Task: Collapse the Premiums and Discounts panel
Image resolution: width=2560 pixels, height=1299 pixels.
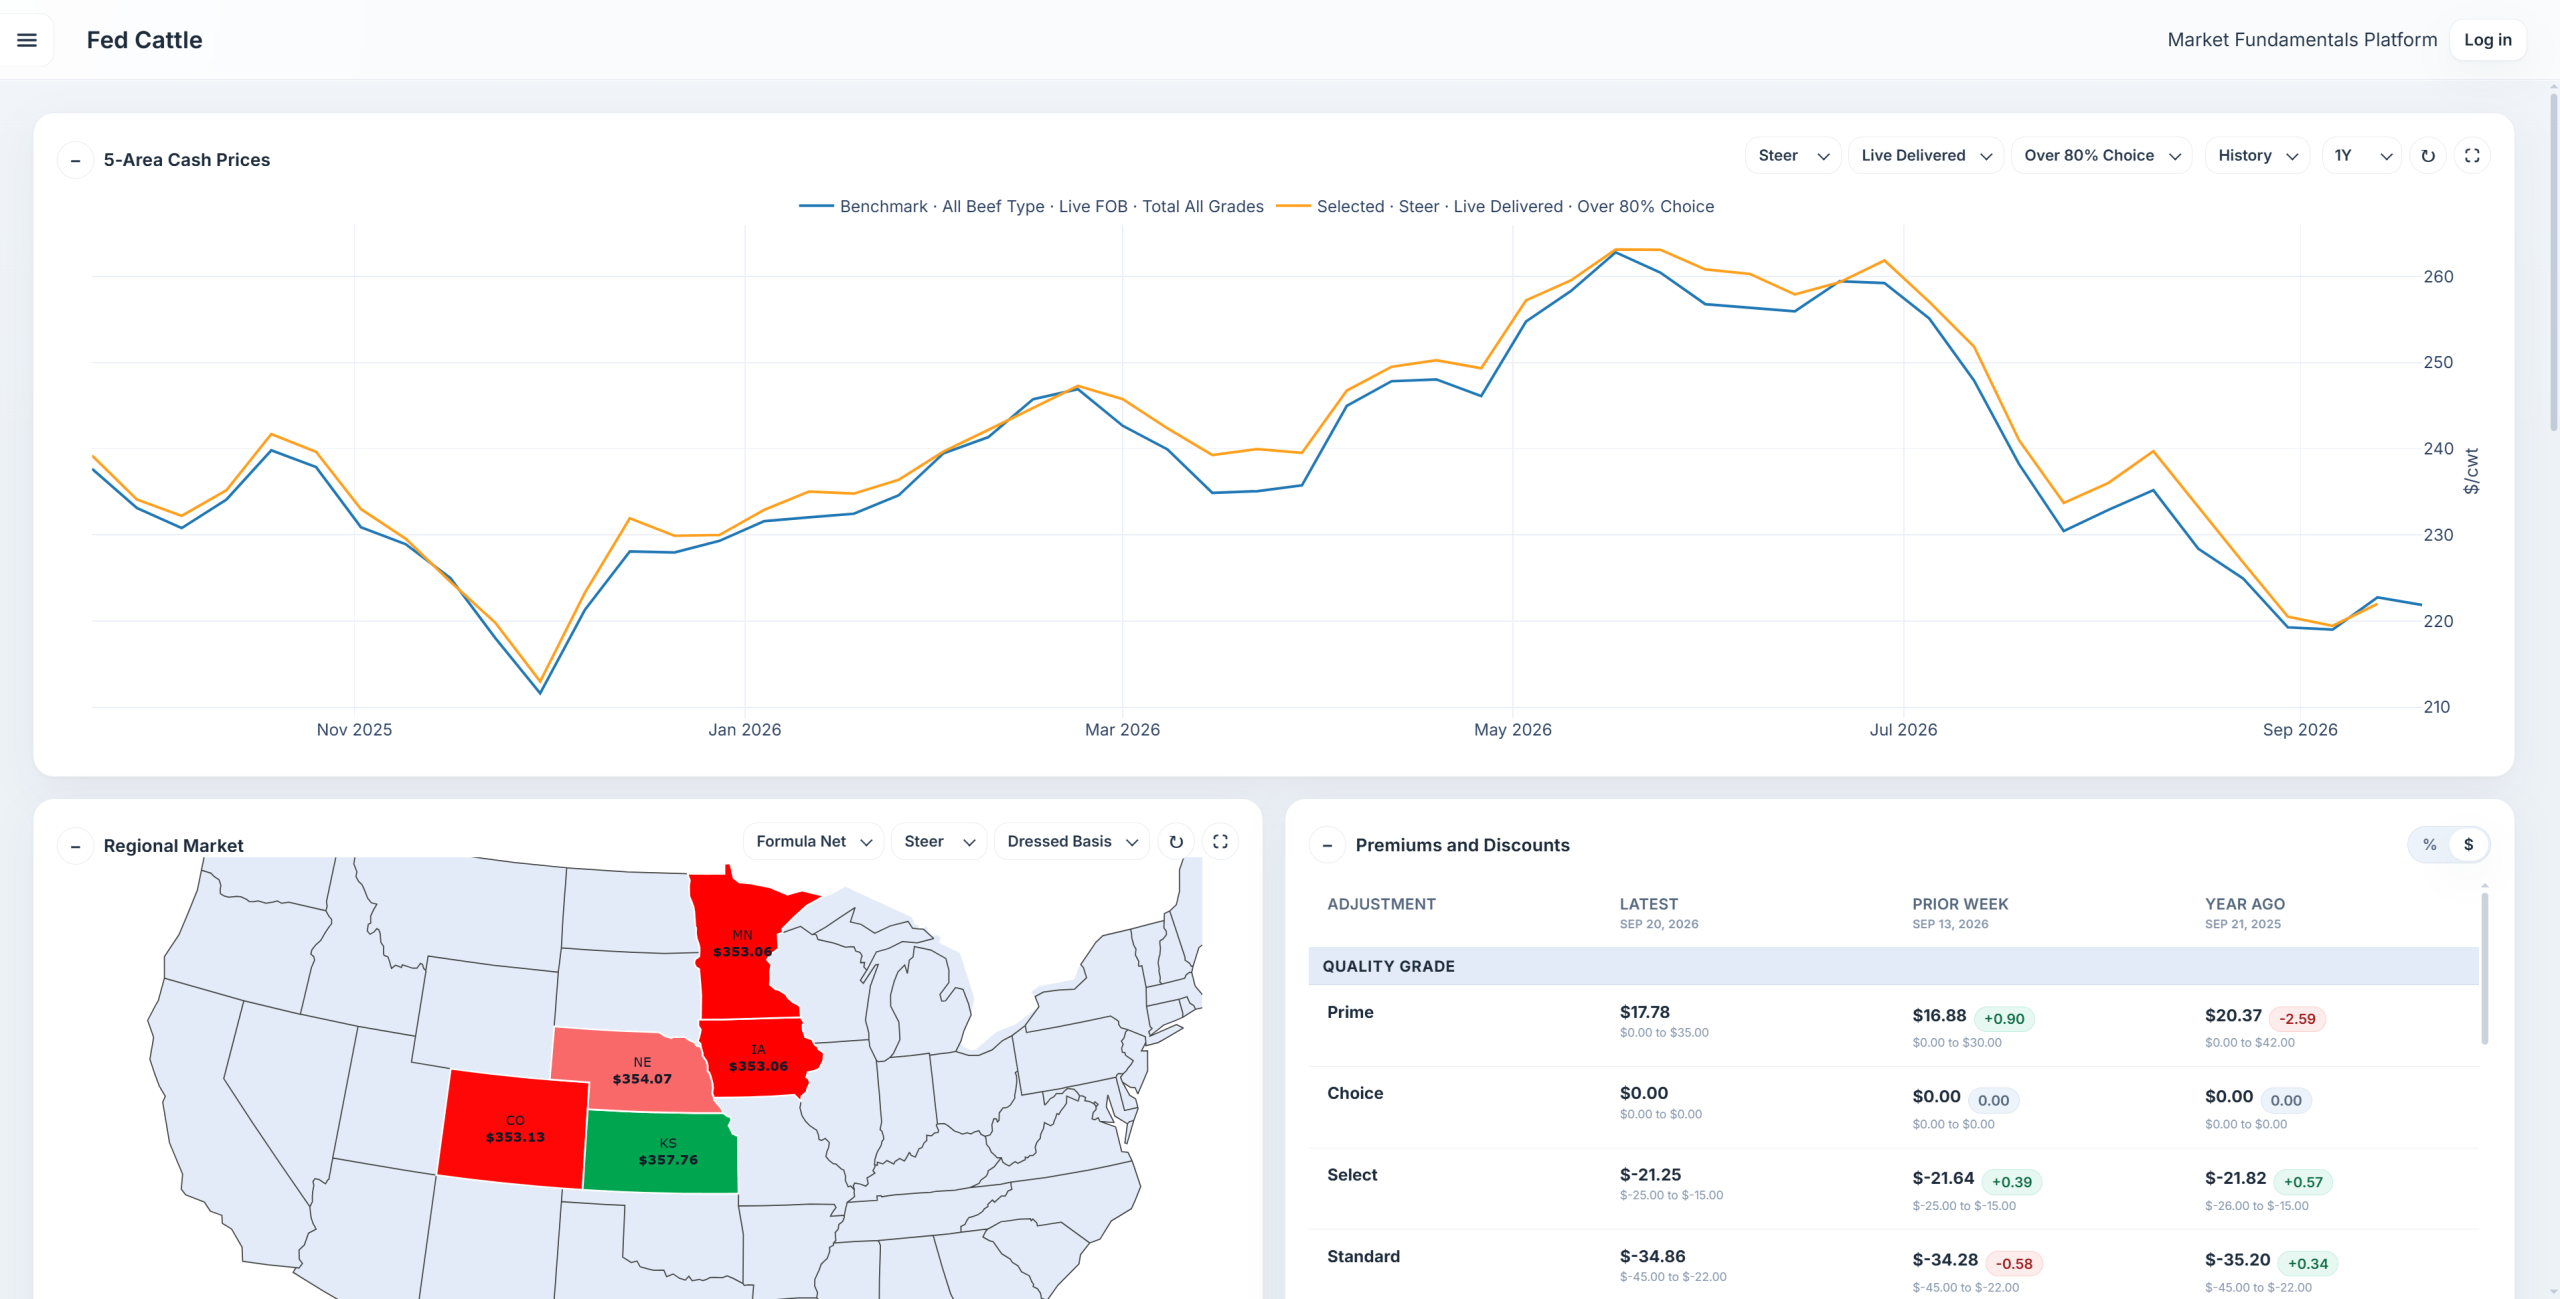Action: click(1328, 846)
